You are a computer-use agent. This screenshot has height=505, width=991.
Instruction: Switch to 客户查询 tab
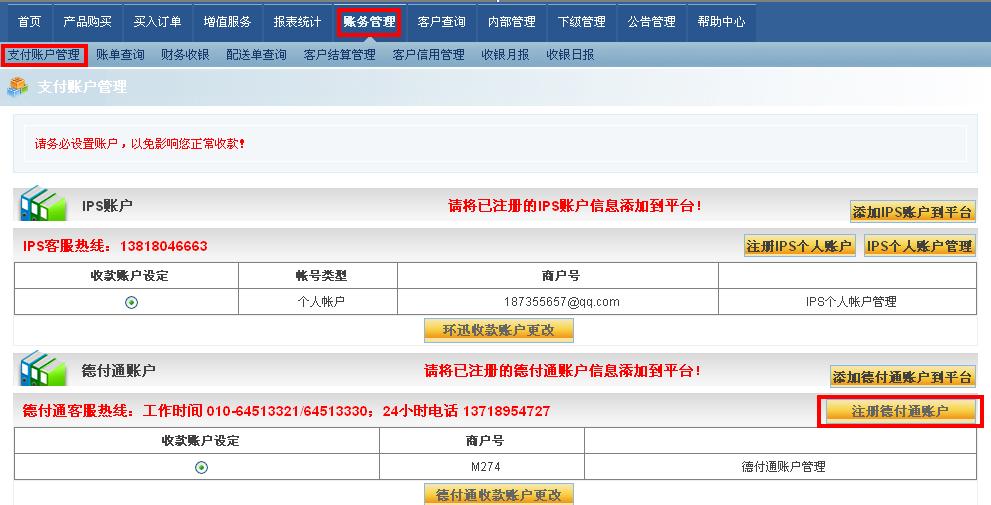tap(441, 22)
